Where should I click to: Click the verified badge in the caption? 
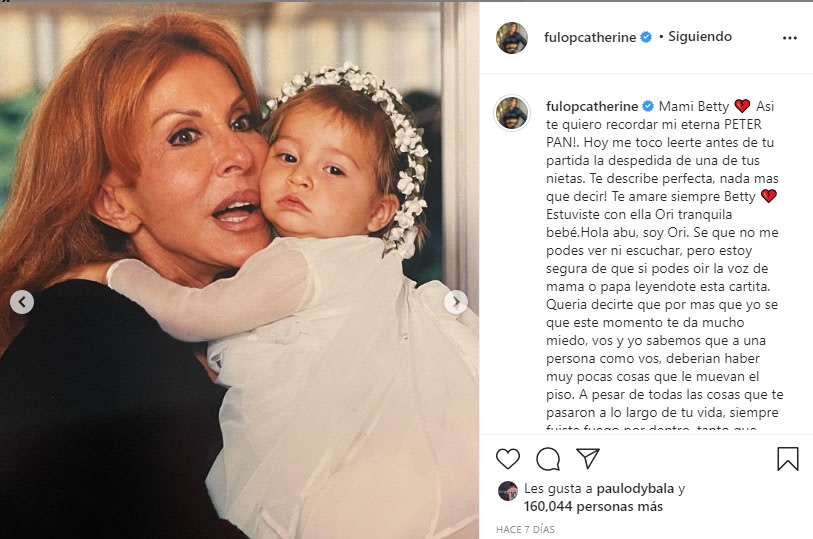pos(646,106)
